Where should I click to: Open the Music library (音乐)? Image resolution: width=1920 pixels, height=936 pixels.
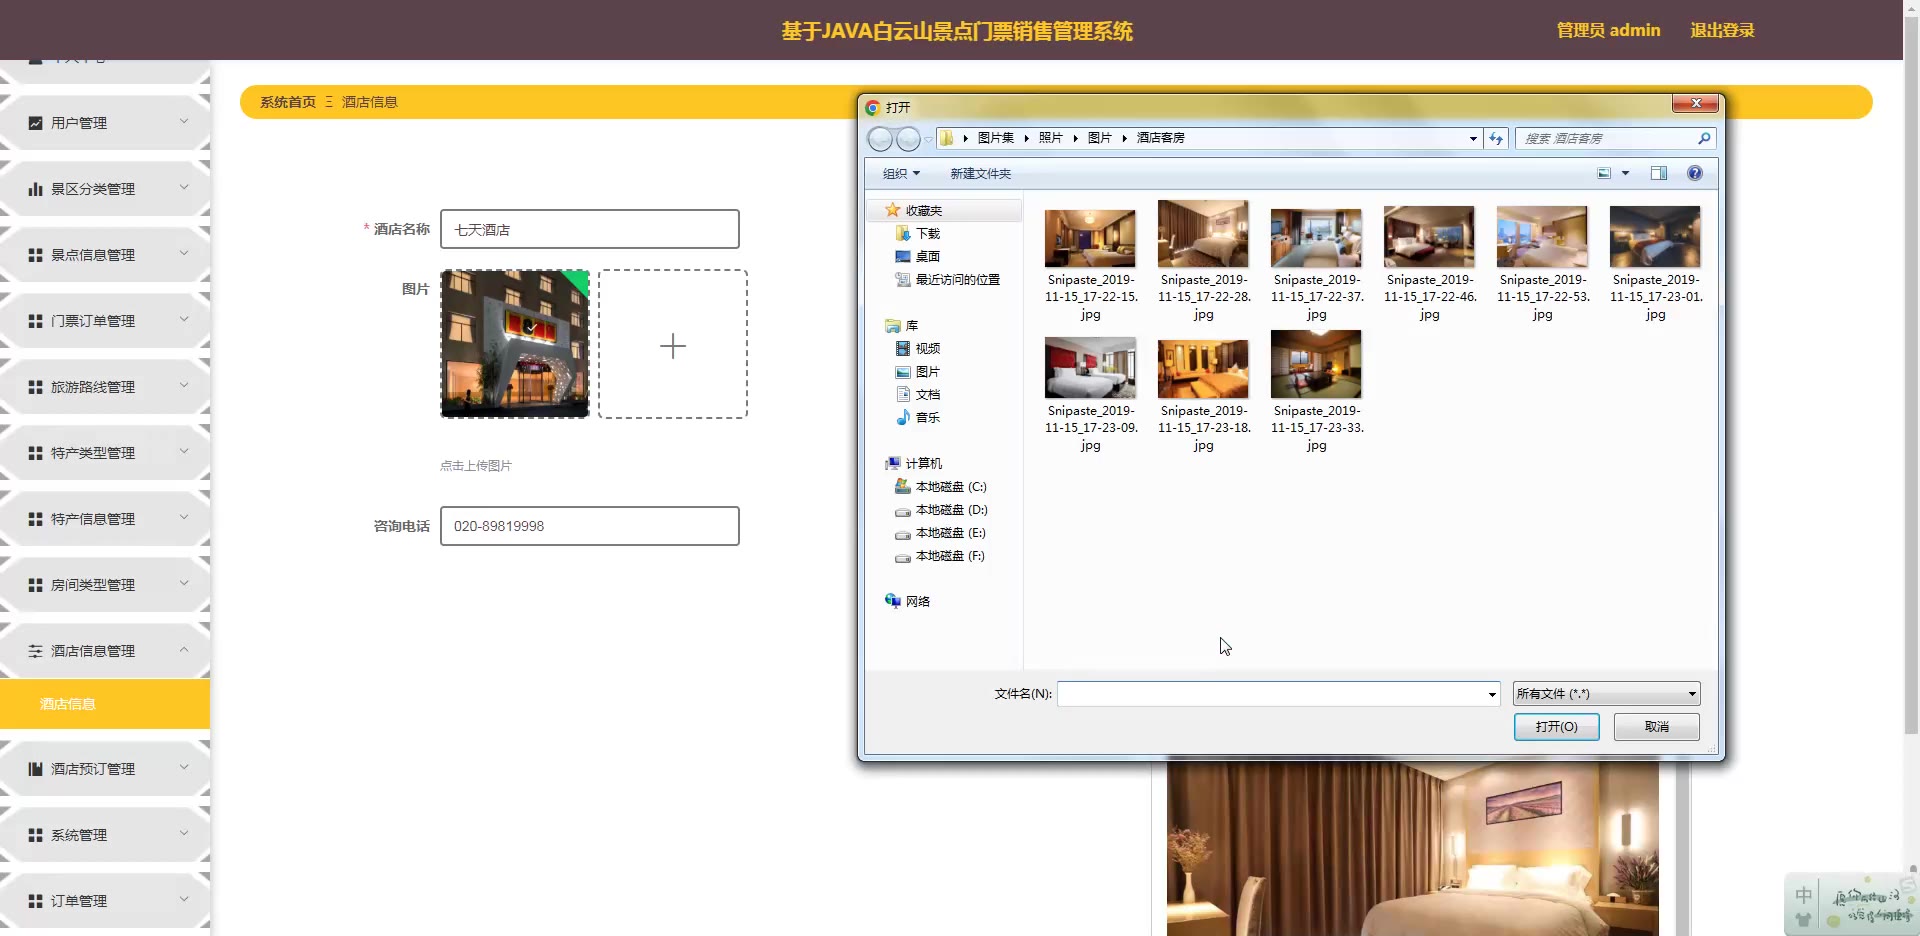pyautogui.click(x=918, y=418)
